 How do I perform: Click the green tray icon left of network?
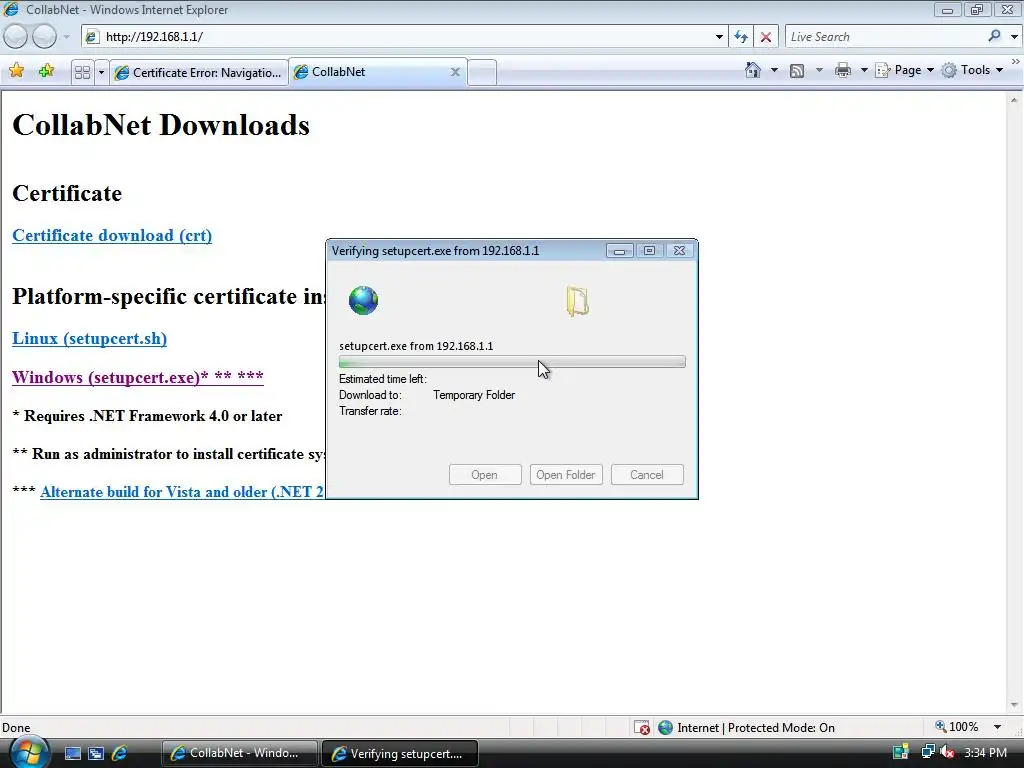[x=901, y=752]
